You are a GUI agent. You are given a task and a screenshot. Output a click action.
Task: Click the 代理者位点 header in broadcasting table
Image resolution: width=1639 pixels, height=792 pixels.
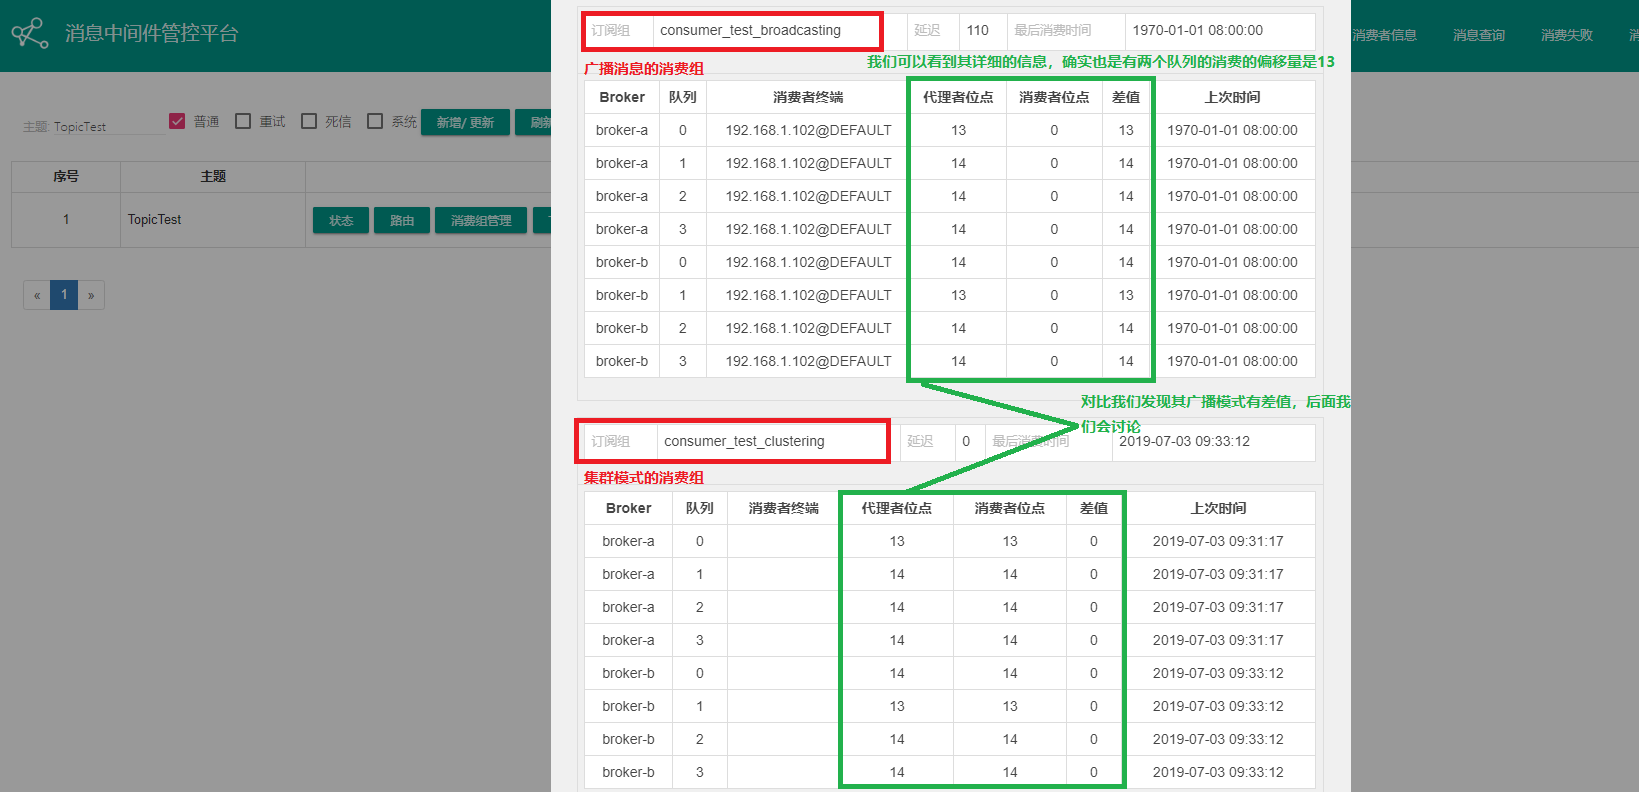point(958,97)
